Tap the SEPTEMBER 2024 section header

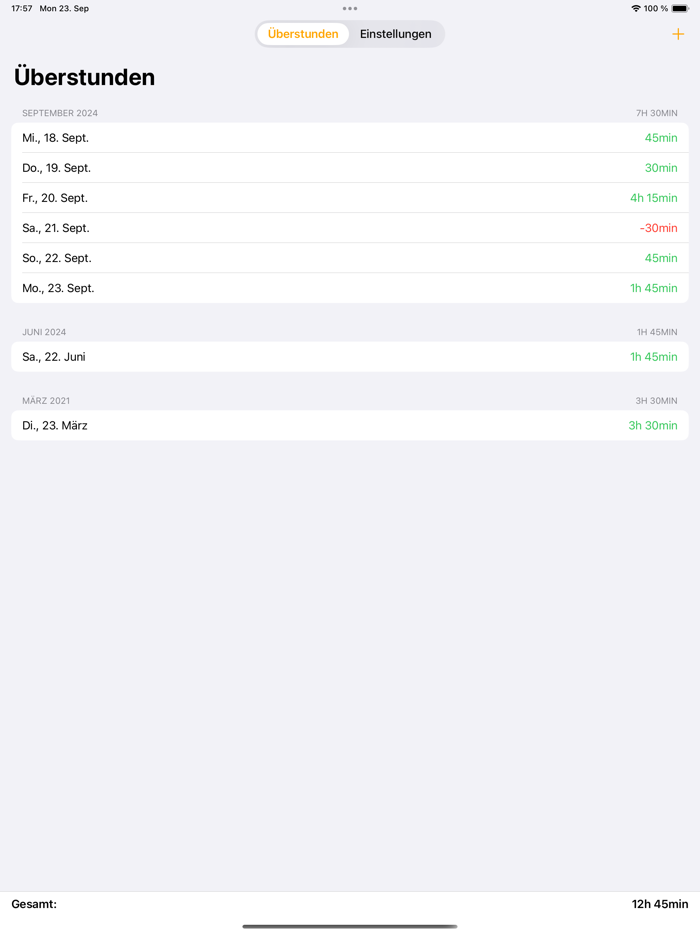tap(60, 113)
